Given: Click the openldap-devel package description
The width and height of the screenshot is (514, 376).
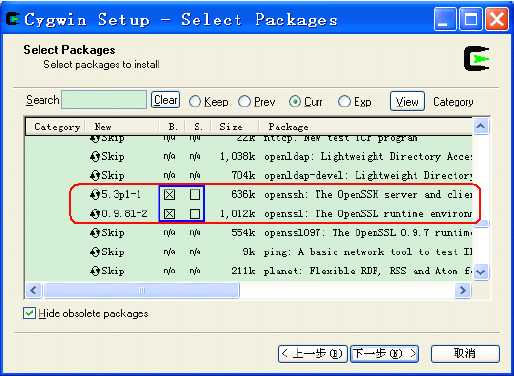Looking at the screenshot, I should (x=368, y=175).
